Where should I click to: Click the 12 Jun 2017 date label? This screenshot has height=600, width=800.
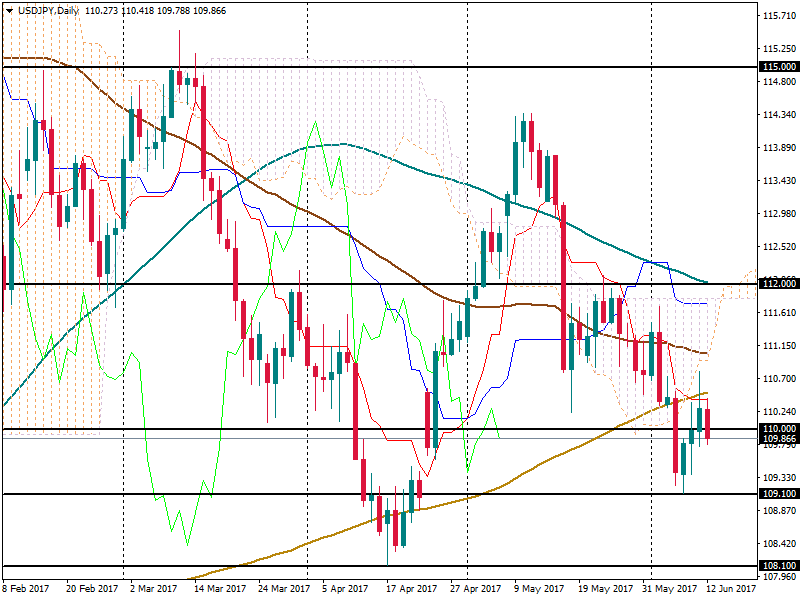click(732, 589)
